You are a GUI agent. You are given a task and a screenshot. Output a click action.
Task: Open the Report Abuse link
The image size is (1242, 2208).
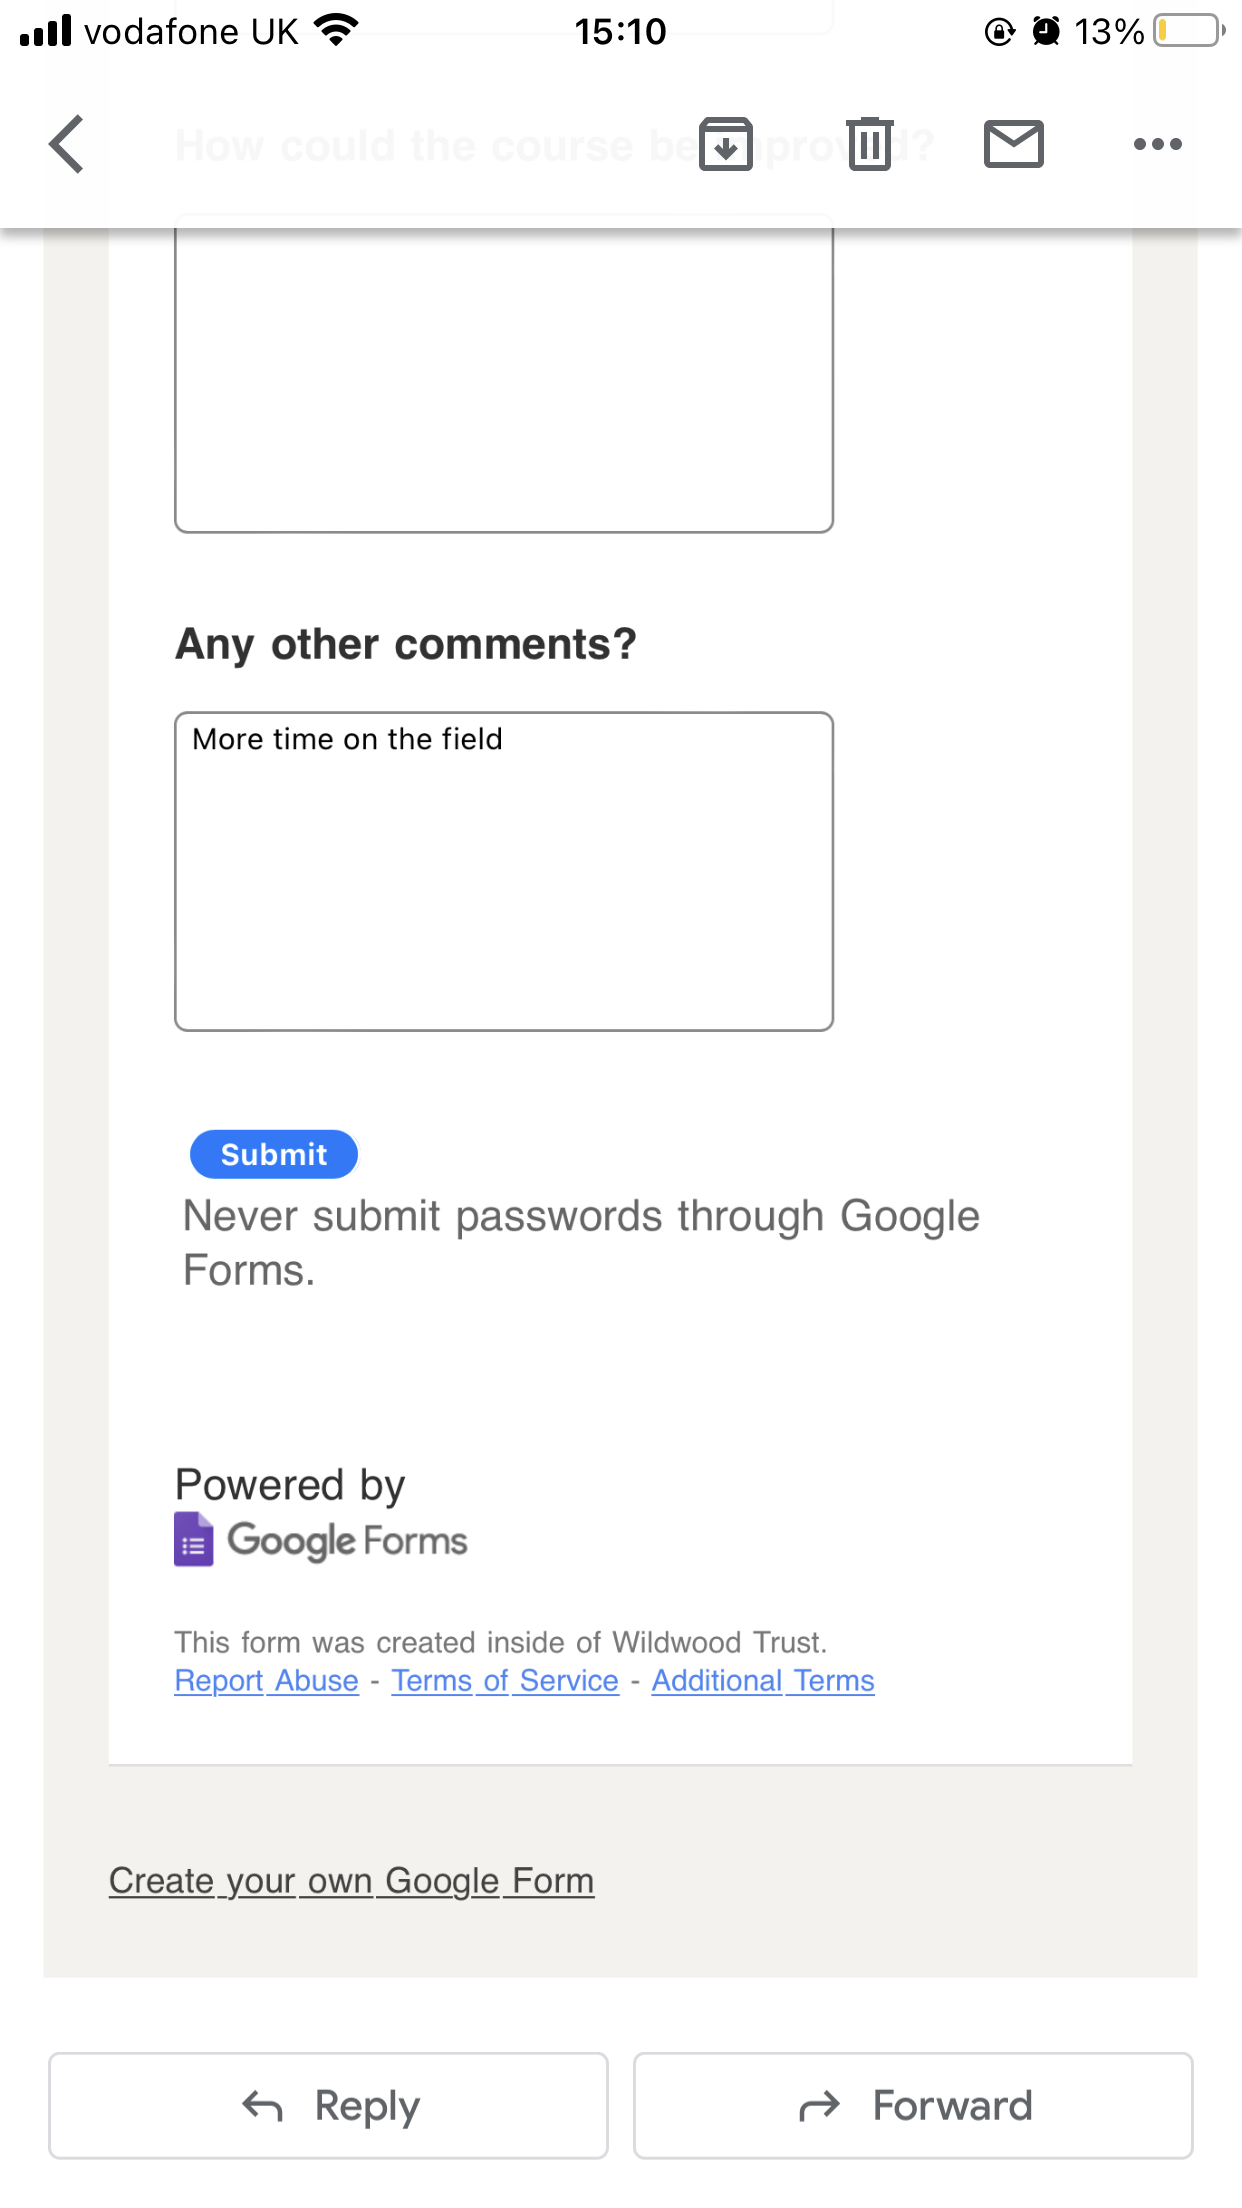click(266, 1681)
